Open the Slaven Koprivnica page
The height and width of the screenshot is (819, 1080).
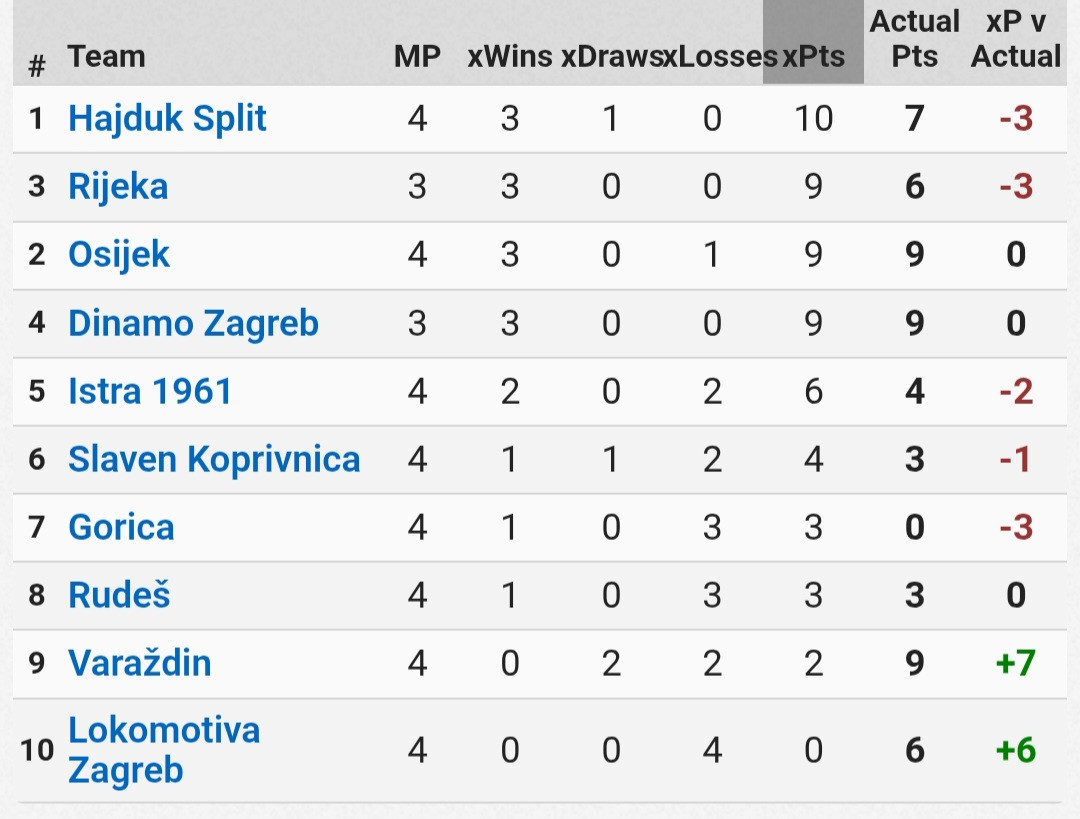[x=214, y=459]
